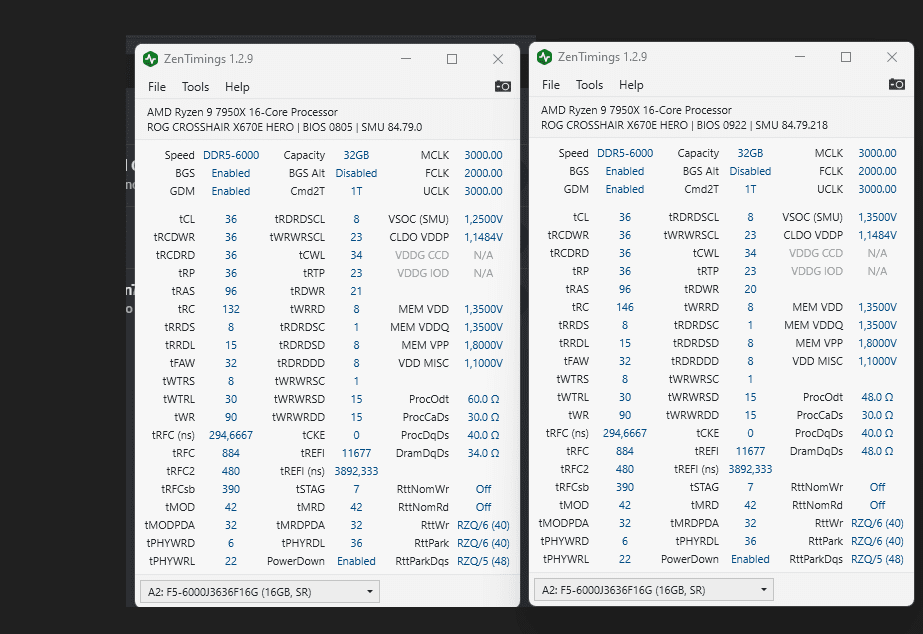Click DramDqDs value 34.0 Ω in left window
923x634 pixels.
point(483,453)
